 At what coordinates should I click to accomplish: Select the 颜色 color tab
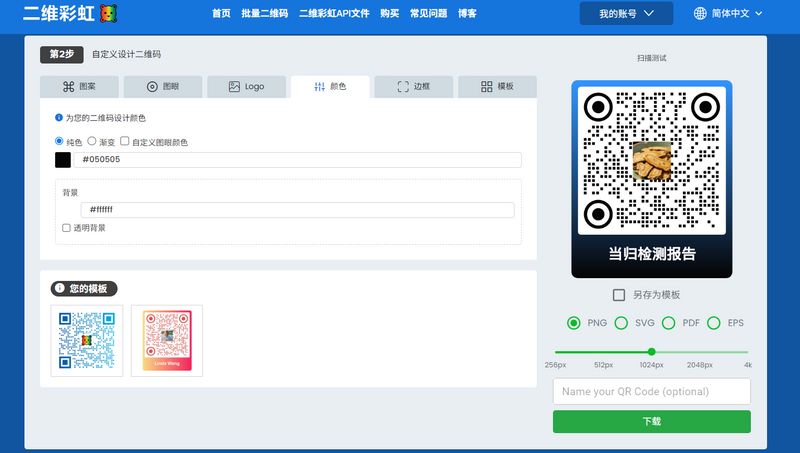pyautogui.click(x=330, y=87)
